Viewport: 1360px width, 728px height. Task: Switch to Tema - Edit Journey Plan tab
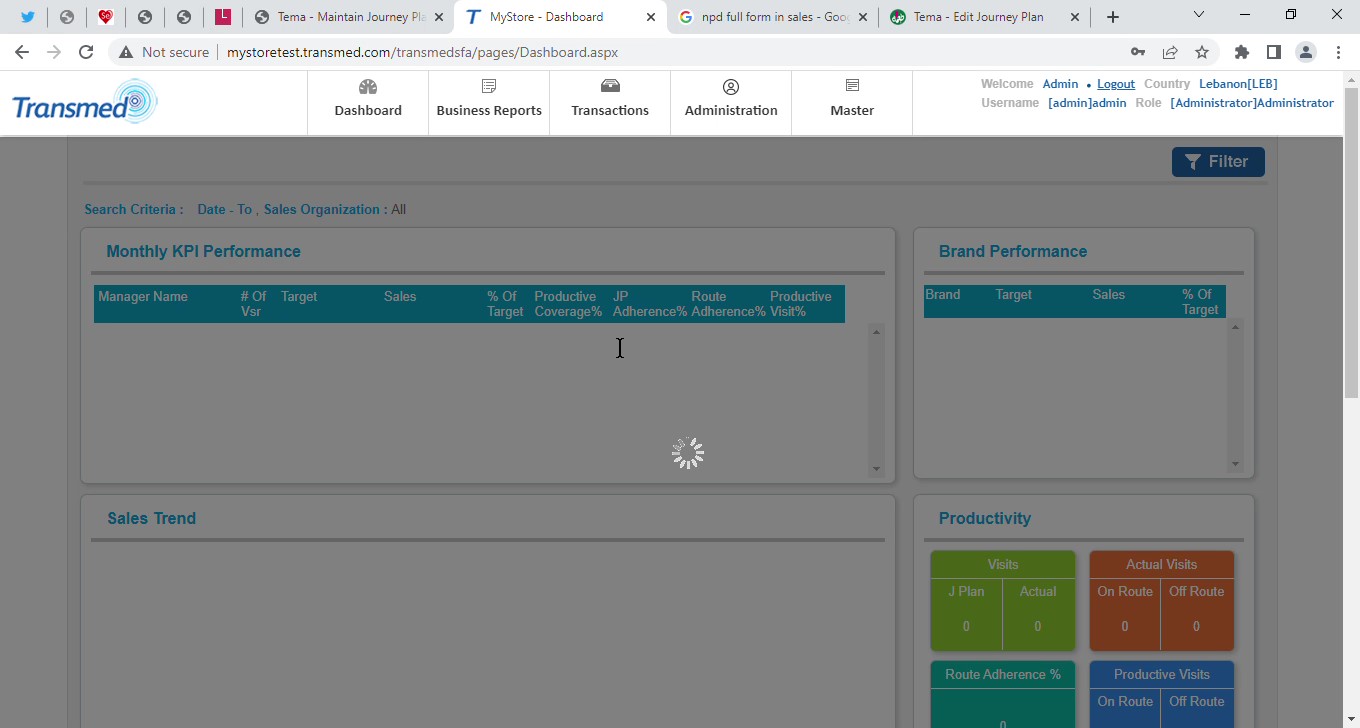978,17
